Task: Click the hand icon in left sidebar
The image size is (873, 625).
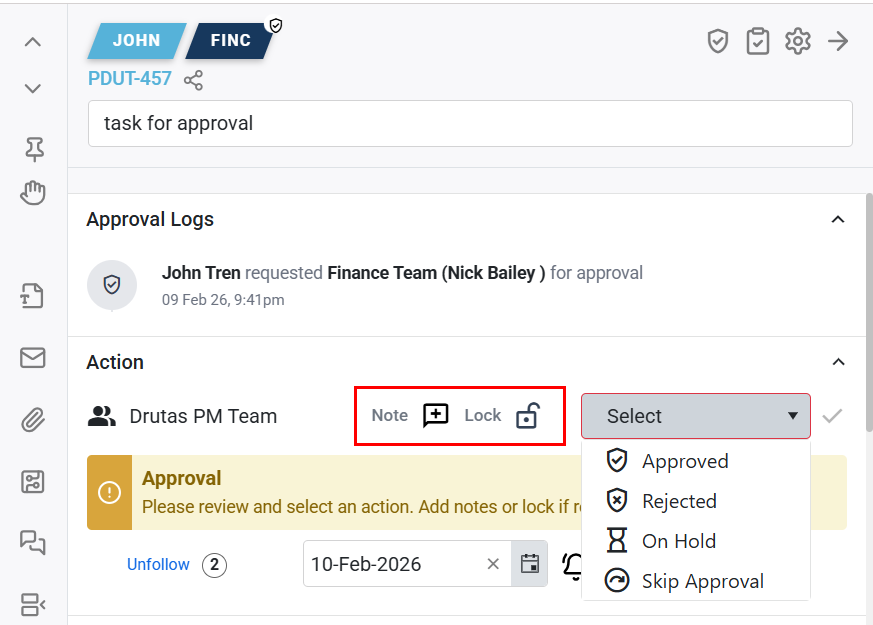Action: (34, 193)
